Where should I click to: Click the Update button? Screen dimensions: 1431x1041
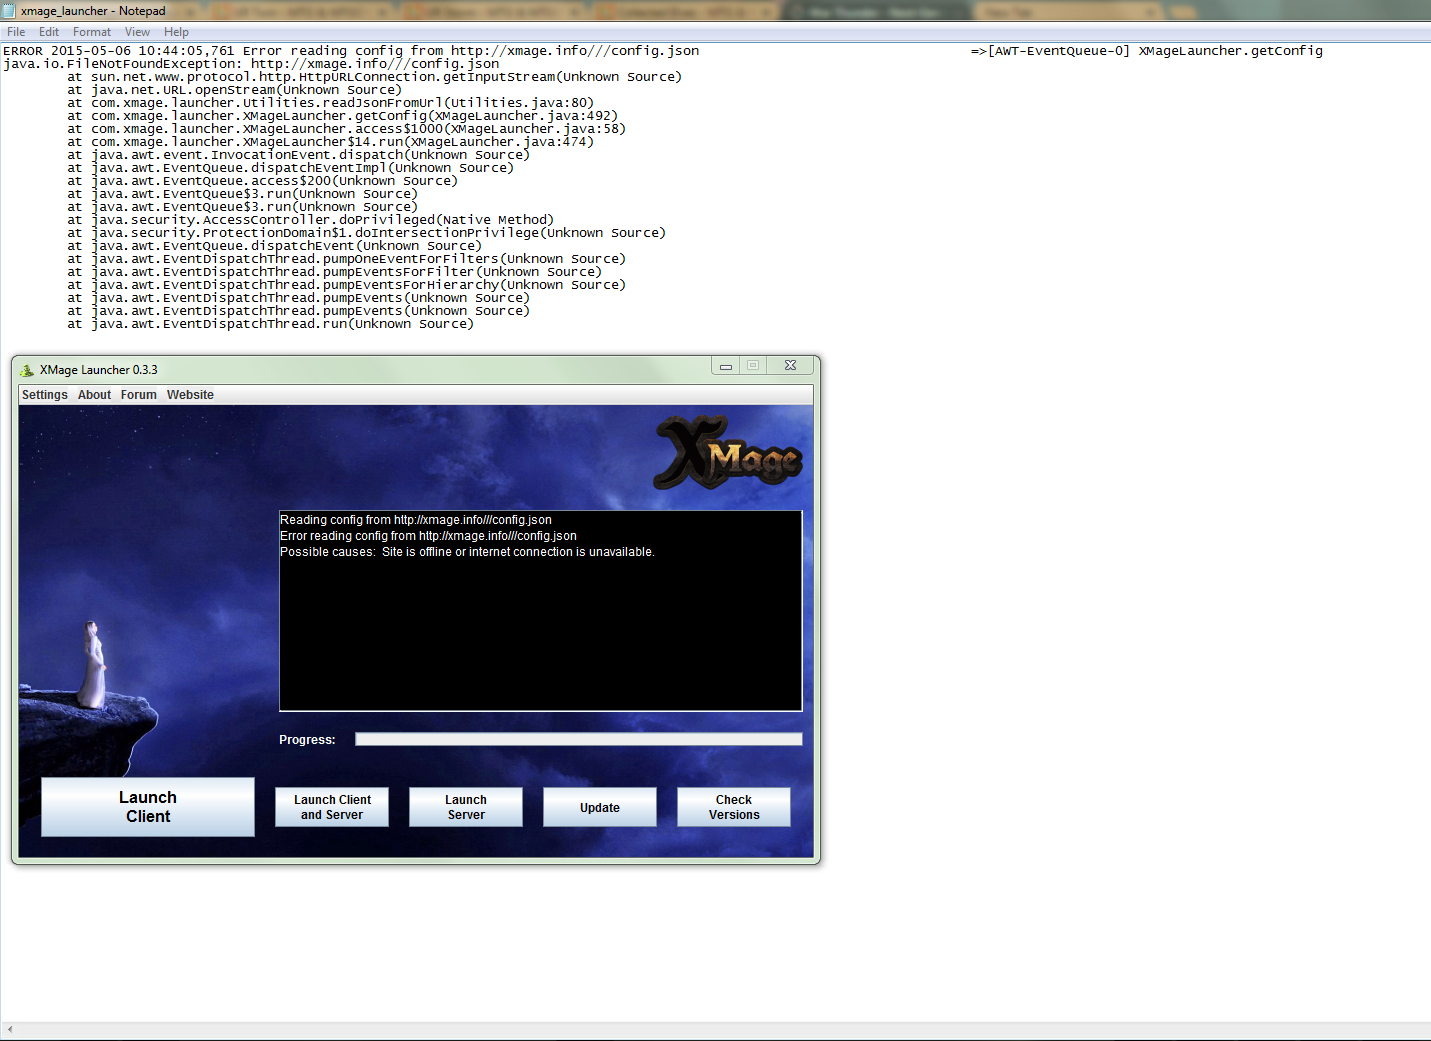600,807
